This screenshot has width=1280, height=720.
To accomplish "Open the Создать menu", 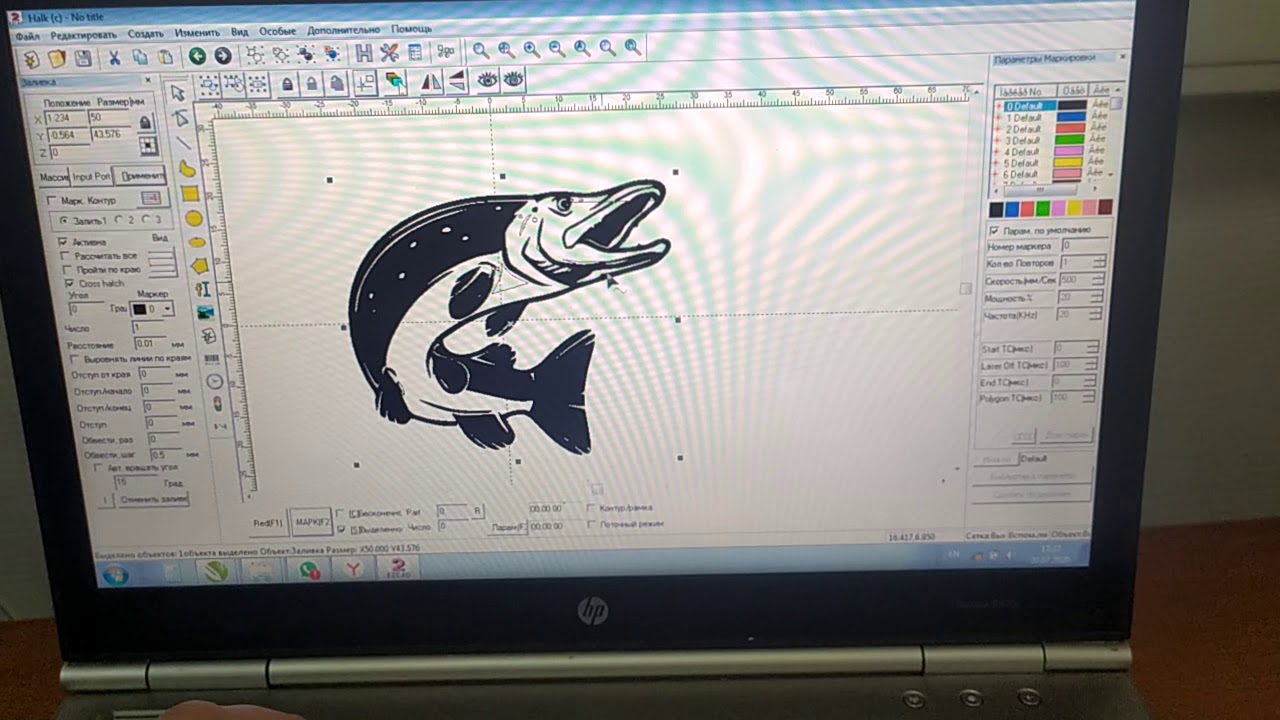I will click(x=146, y=33).
